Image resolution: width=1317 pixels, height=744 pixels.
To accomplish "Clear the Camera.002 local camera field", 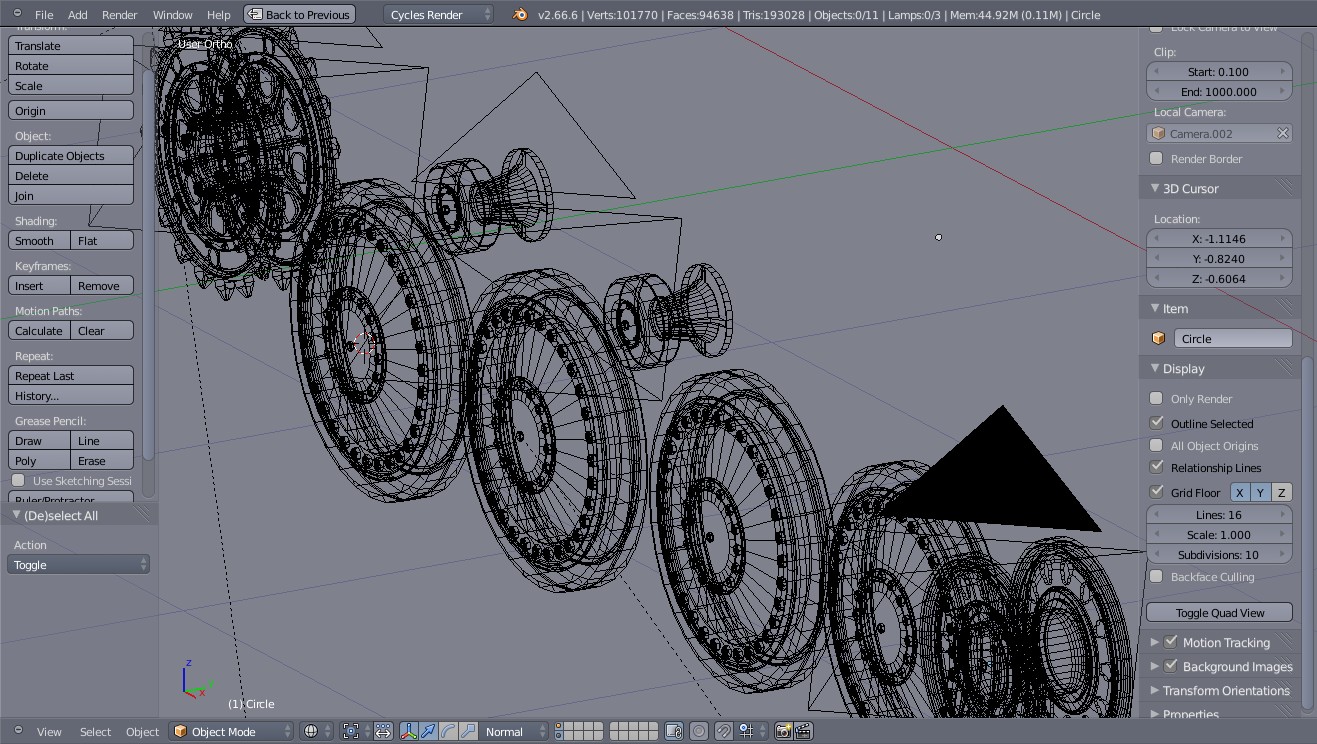I will [1283, 133].
